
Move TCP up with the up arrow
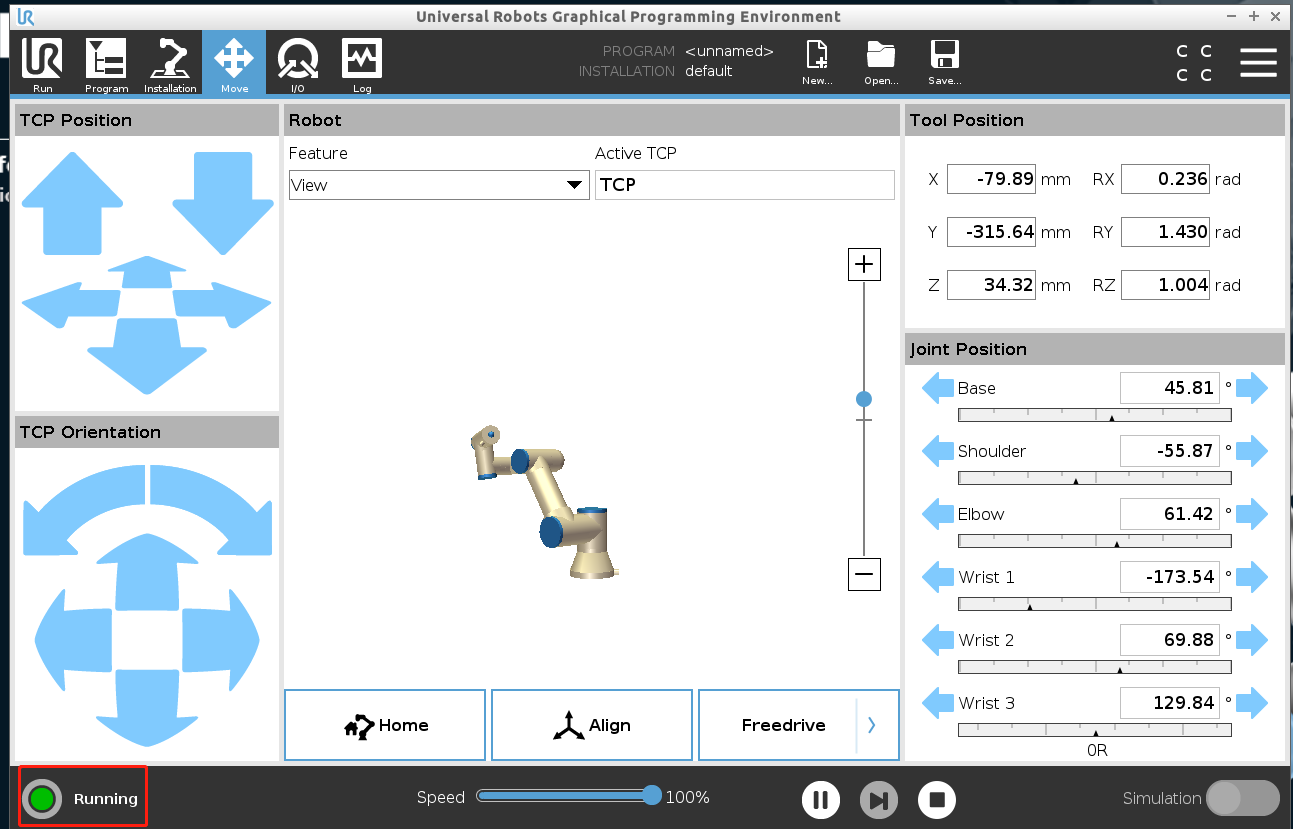pyautogui.click(x=72, y=203)
